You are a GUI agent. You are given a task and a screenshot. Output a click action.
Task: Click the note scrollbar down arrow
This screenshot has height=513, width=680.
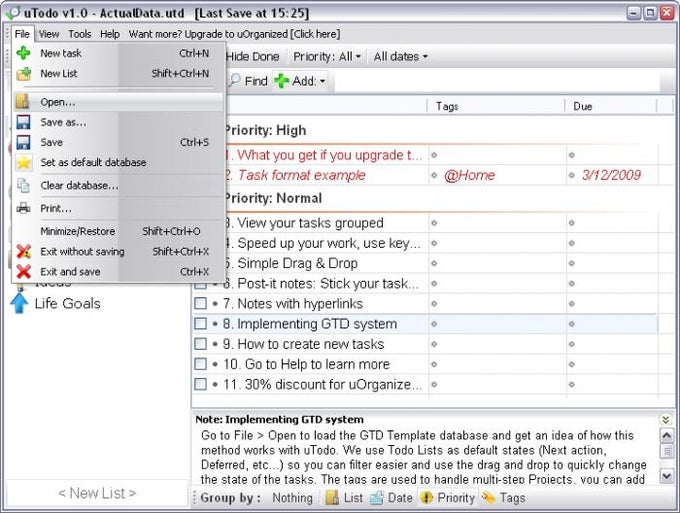[666, 476]
